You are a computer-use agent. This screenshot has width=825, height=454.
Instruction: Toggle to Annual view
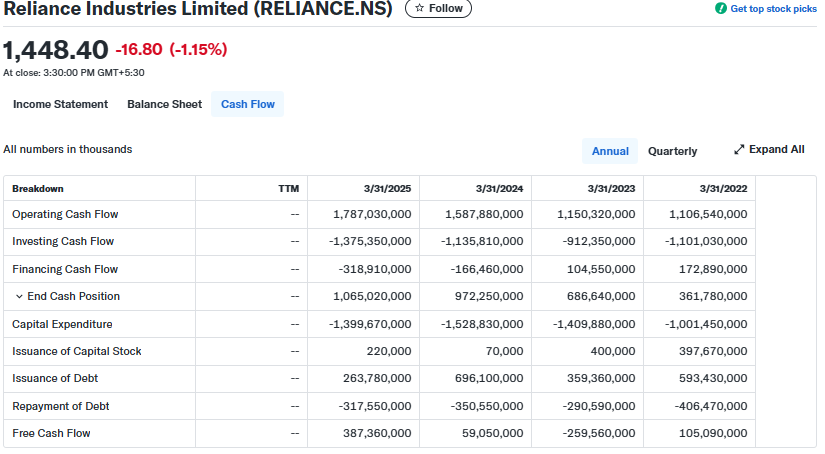pos(610,151)
